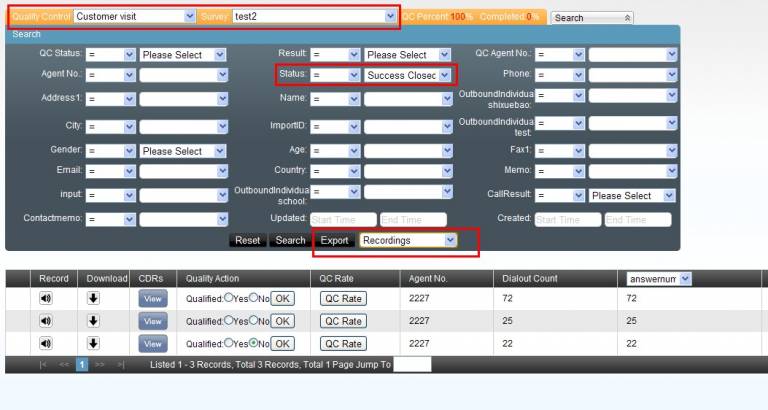This screenshot has width=768, height=410.
Task: Go to last page pagination icon
Action: pos(121,365)
